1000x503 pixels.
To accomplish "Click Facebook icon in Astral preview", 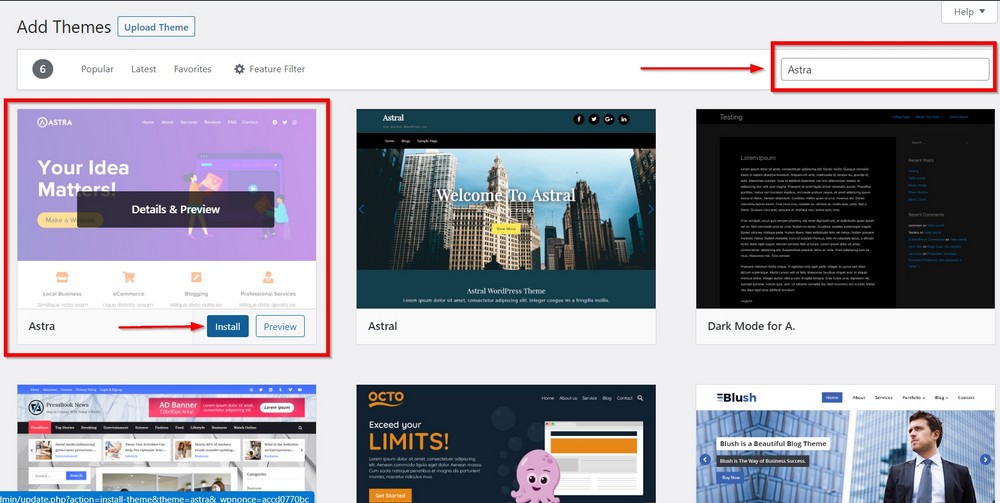I will point(578,119).
